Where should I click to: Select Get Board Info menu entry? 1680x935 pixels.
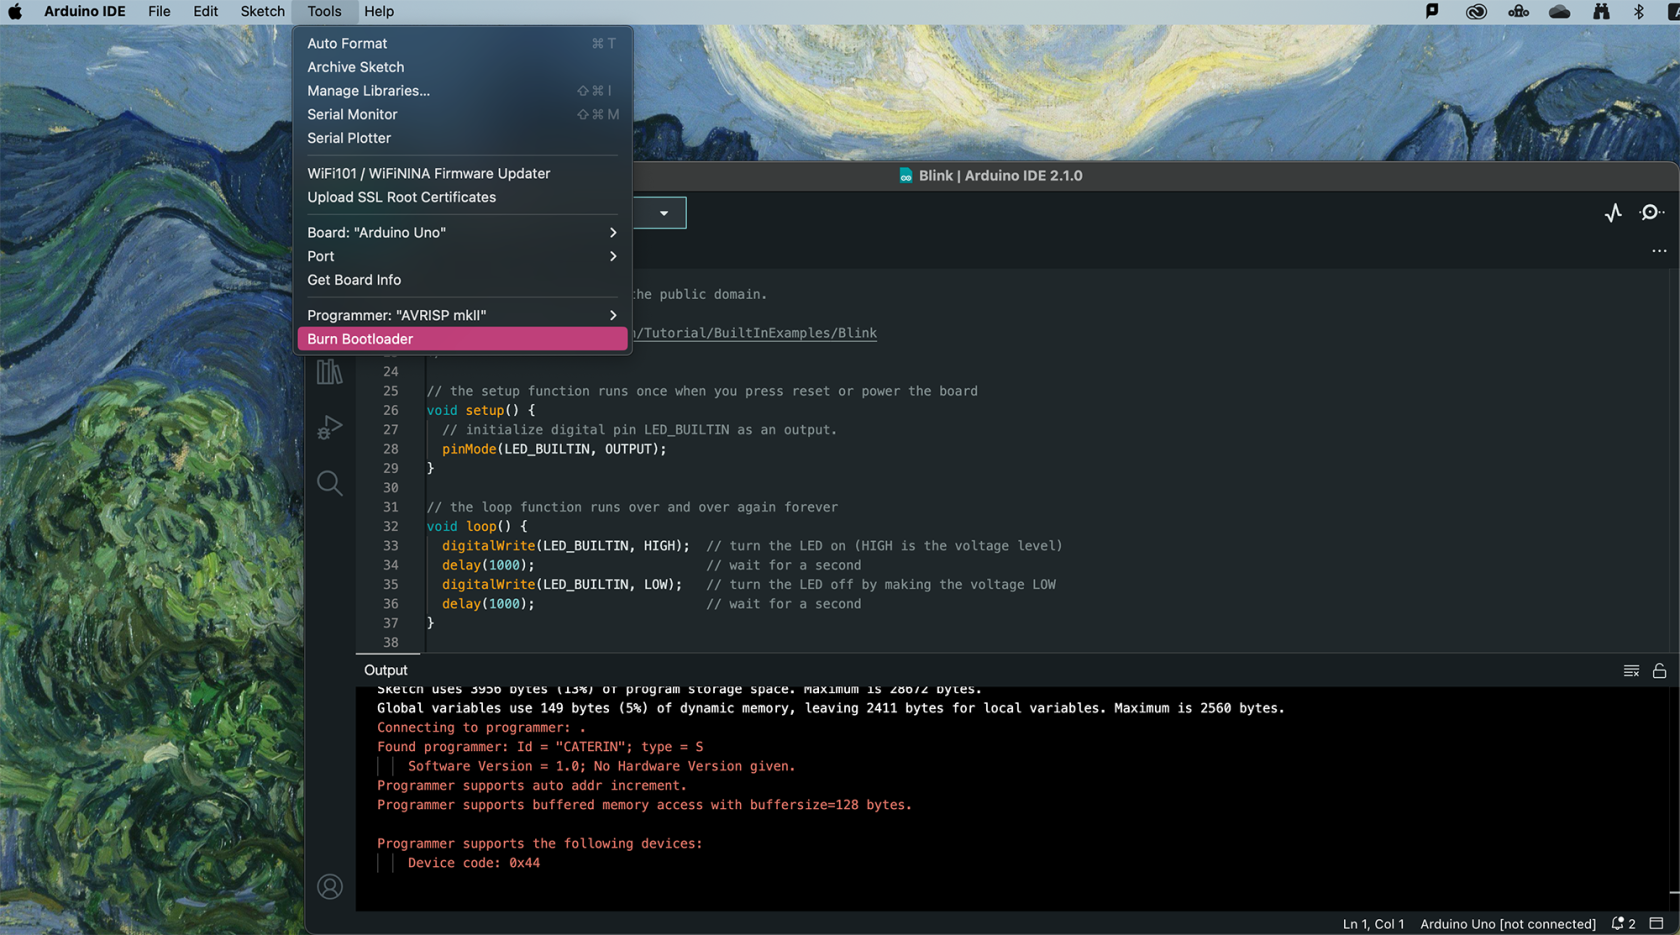pyautogui.click(x=462, y=280)
